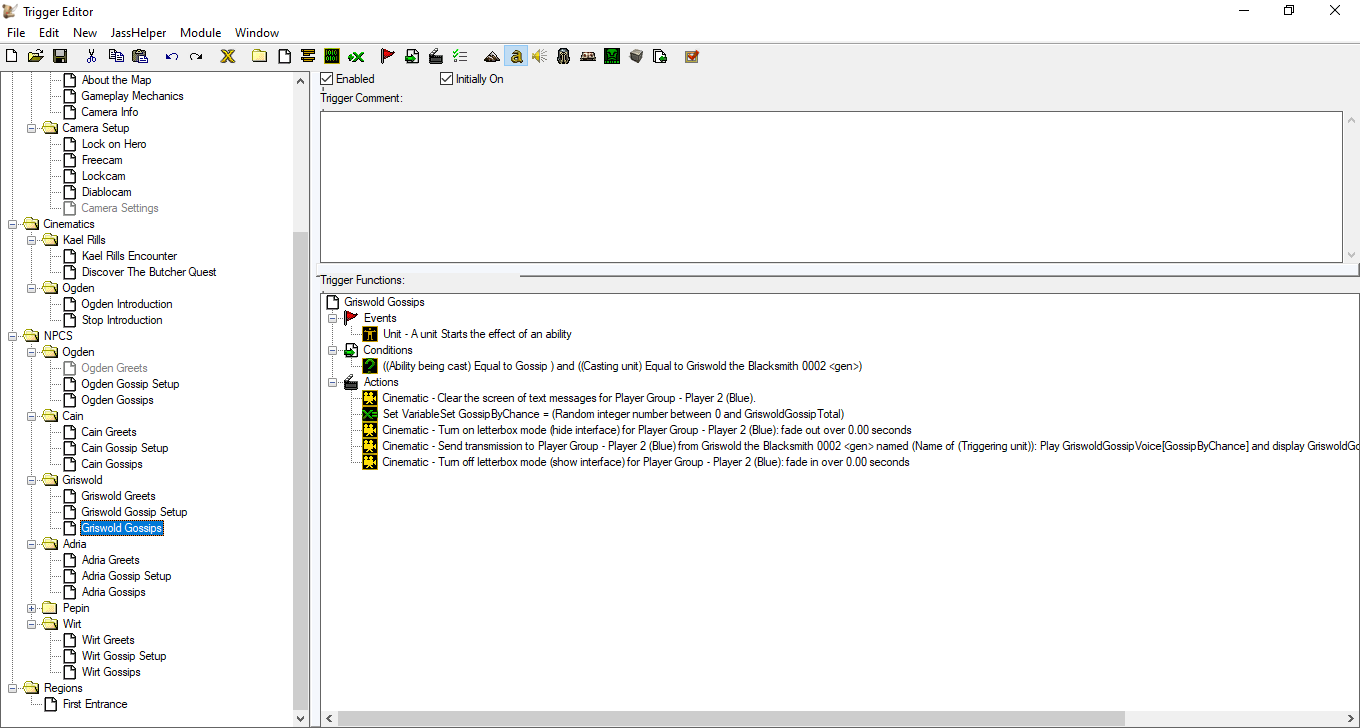Click inside the Trigger Comment text area
The image size is (1360, 728).
(831, 186)
